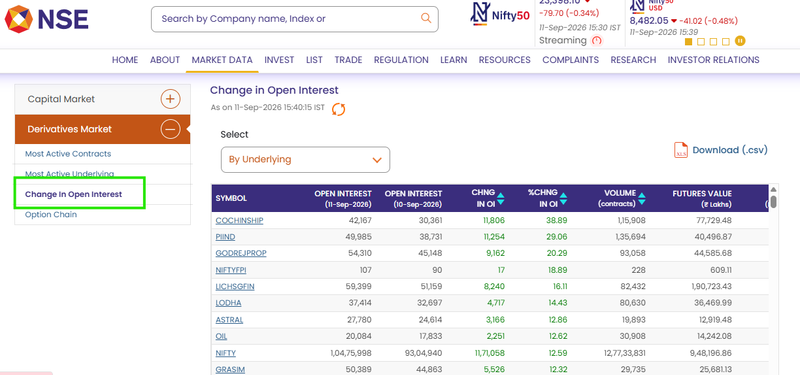Select the fourth carousel indicator square
Viewport: 800px width, 375px height.
click(726, 41)
